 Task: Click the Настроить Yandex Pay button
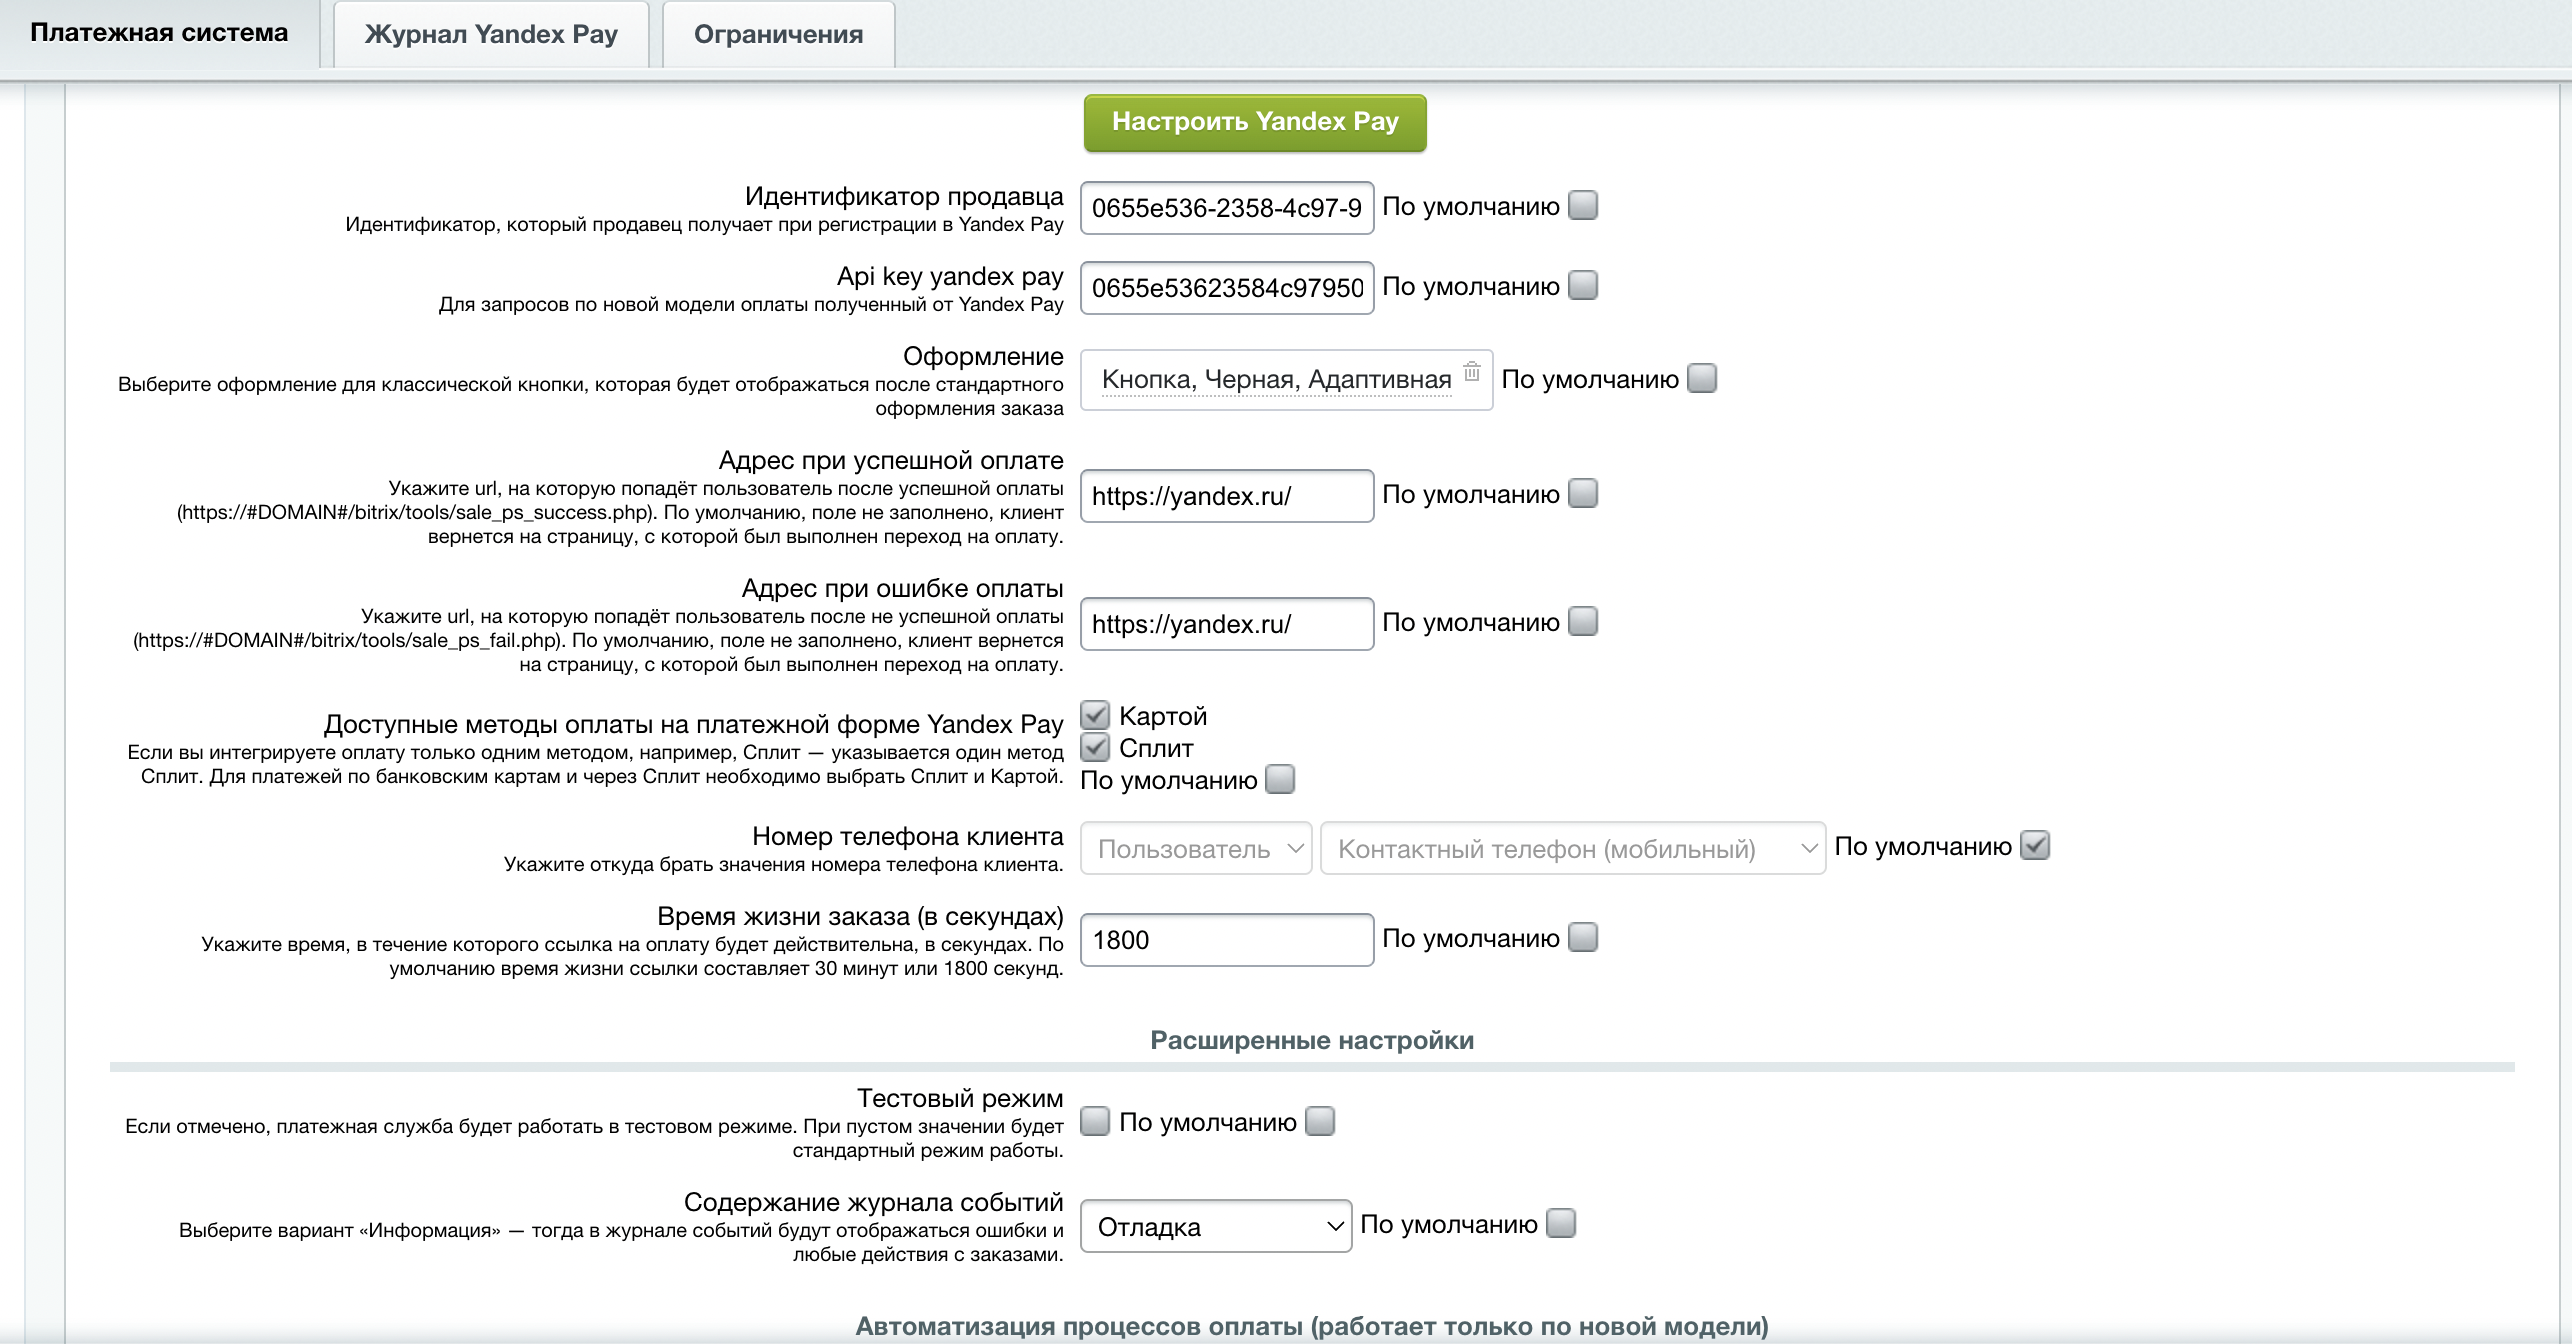pyautogui.click(x=1255, y=122)
